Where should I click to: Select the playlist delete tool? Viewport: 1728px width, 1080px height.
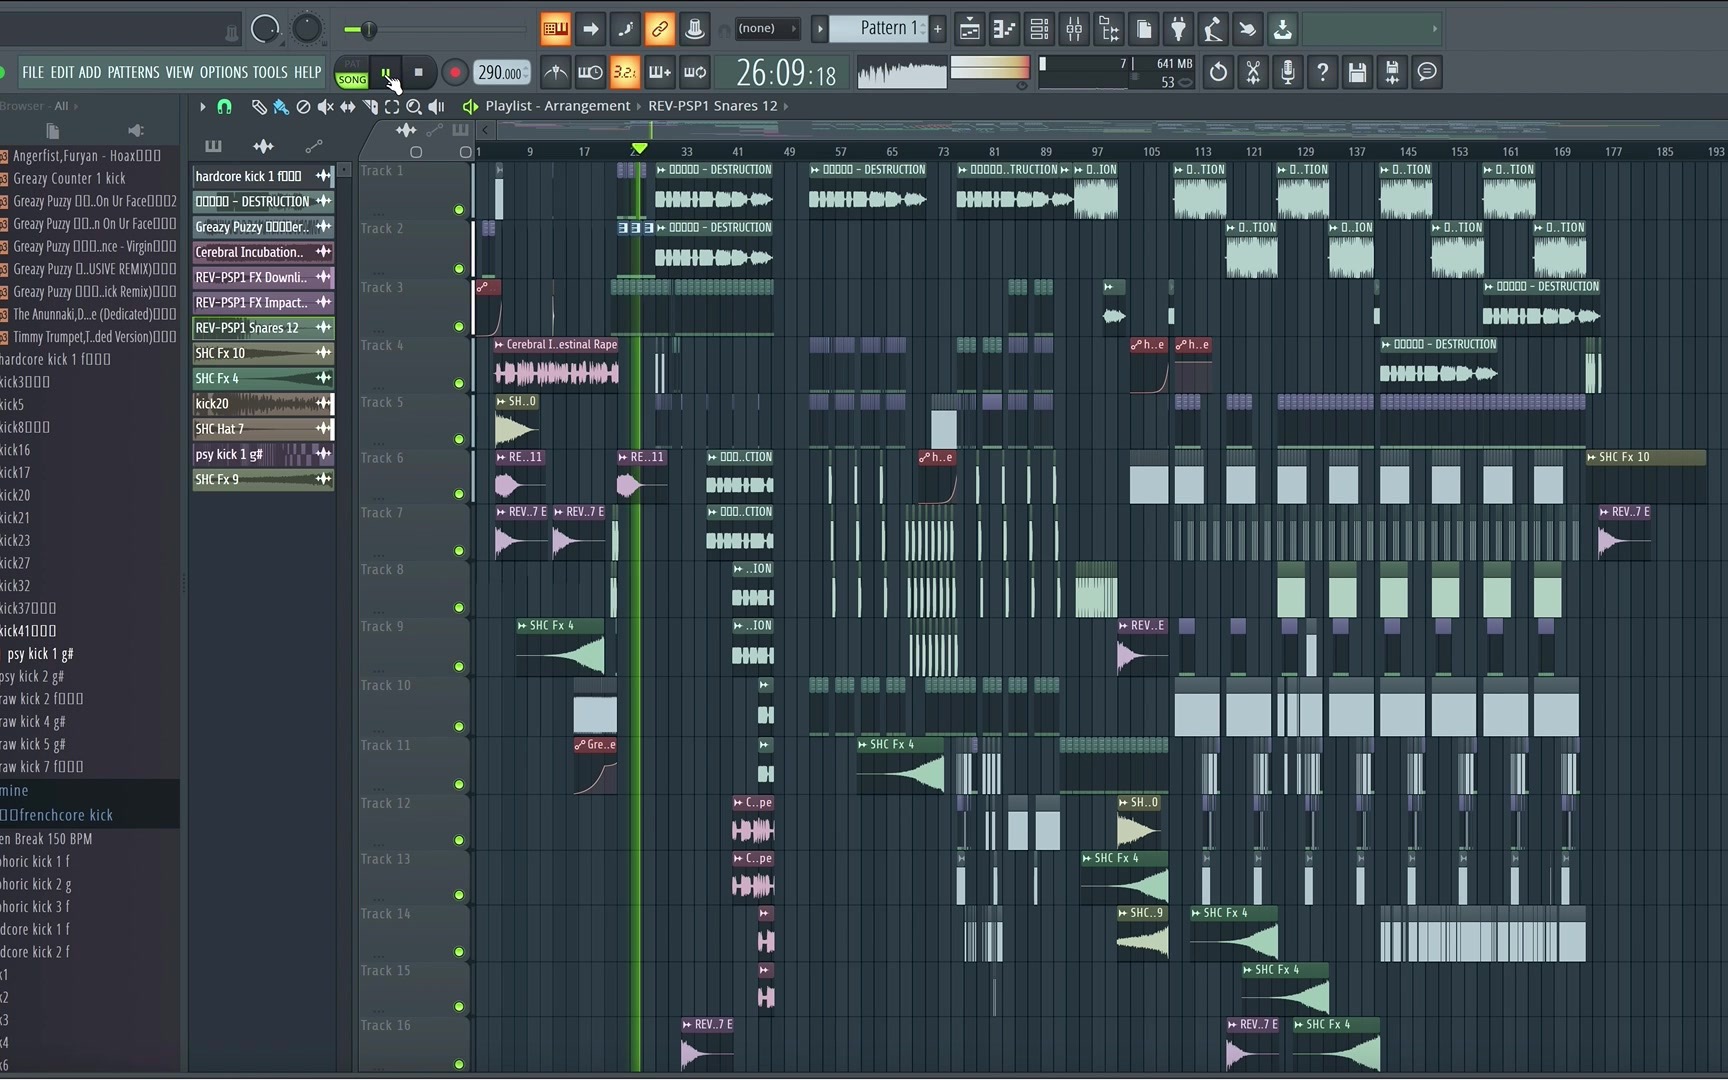point(303,106)
